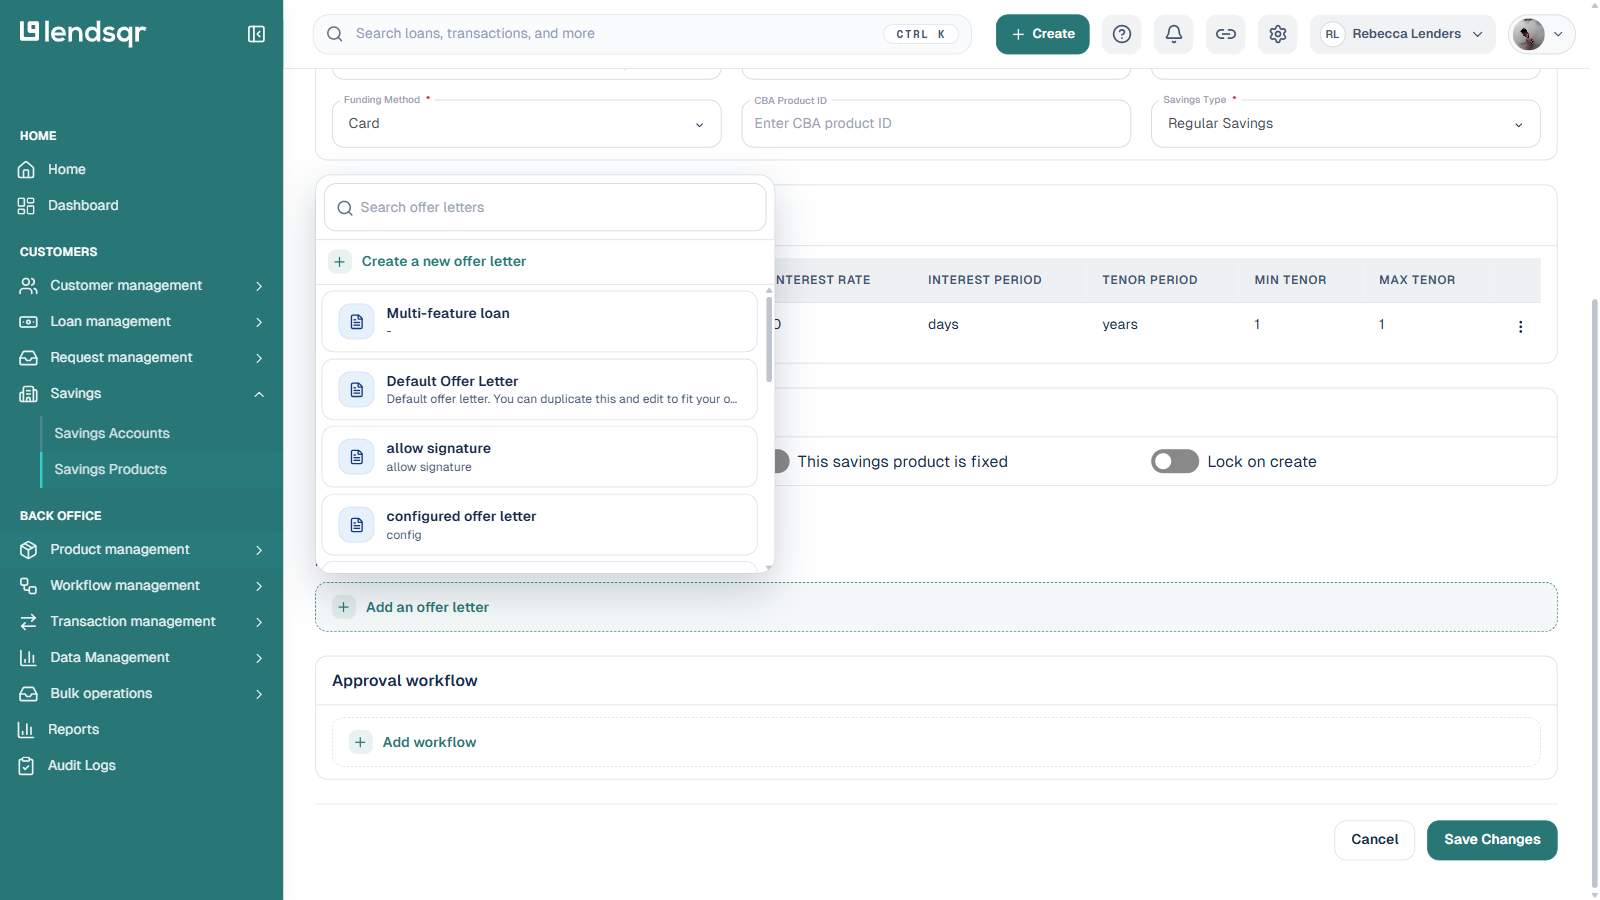Expand Bulk operations menu
Viewport: 1600px width, 900px height.
142,694
